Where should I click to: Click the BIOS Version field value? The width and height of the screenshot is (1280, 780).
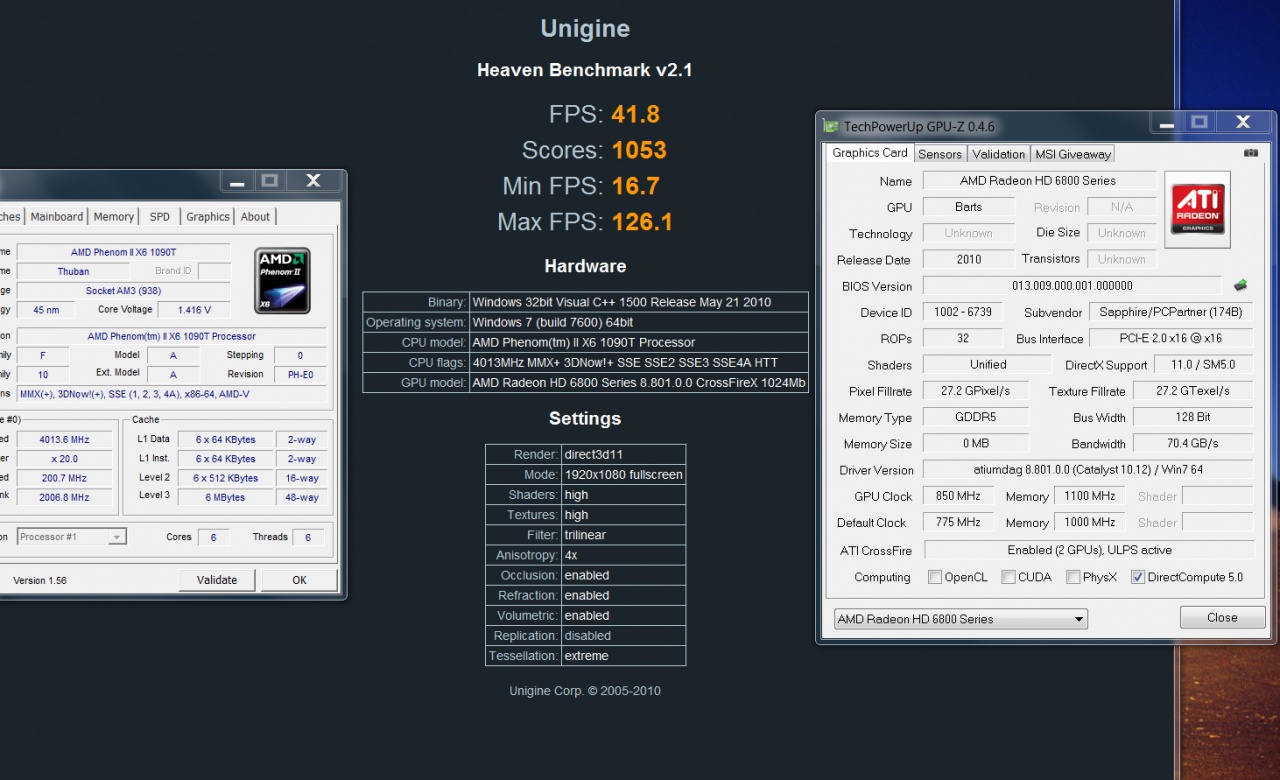(1071, 286)
